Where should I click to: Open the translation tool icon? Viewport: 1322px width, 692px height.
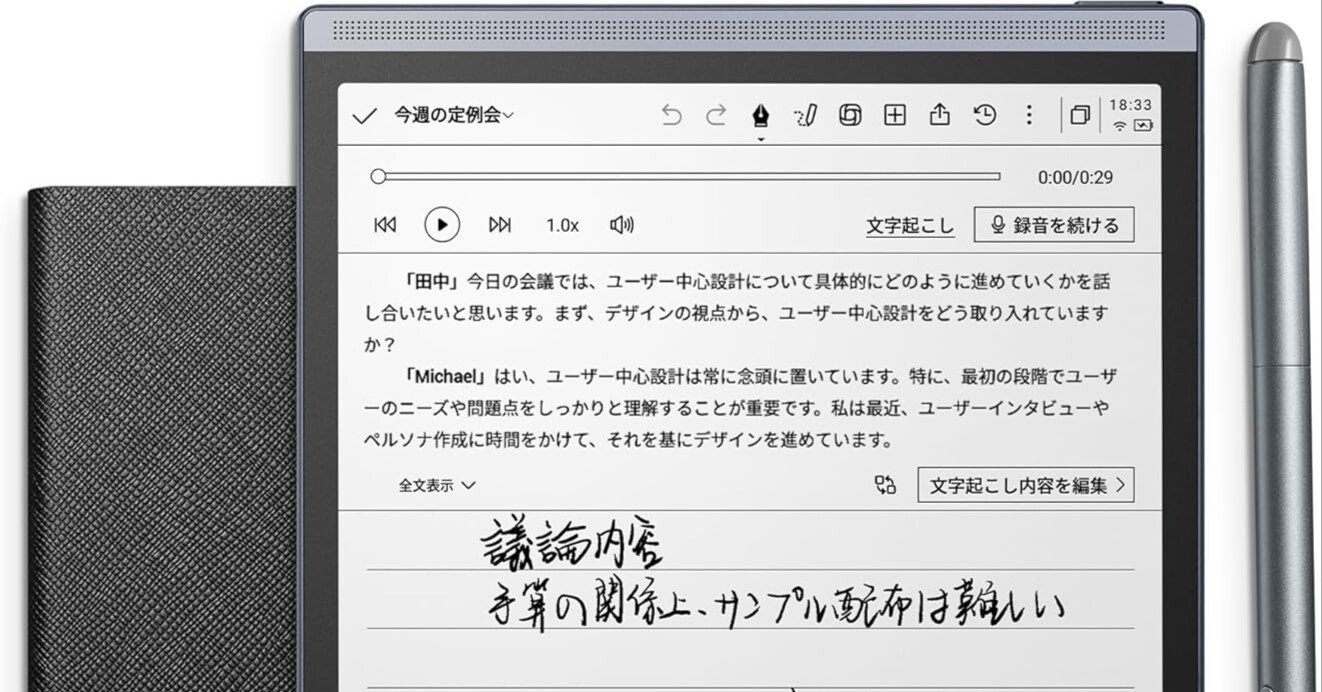pyautogui.click(x=884, y=484)
